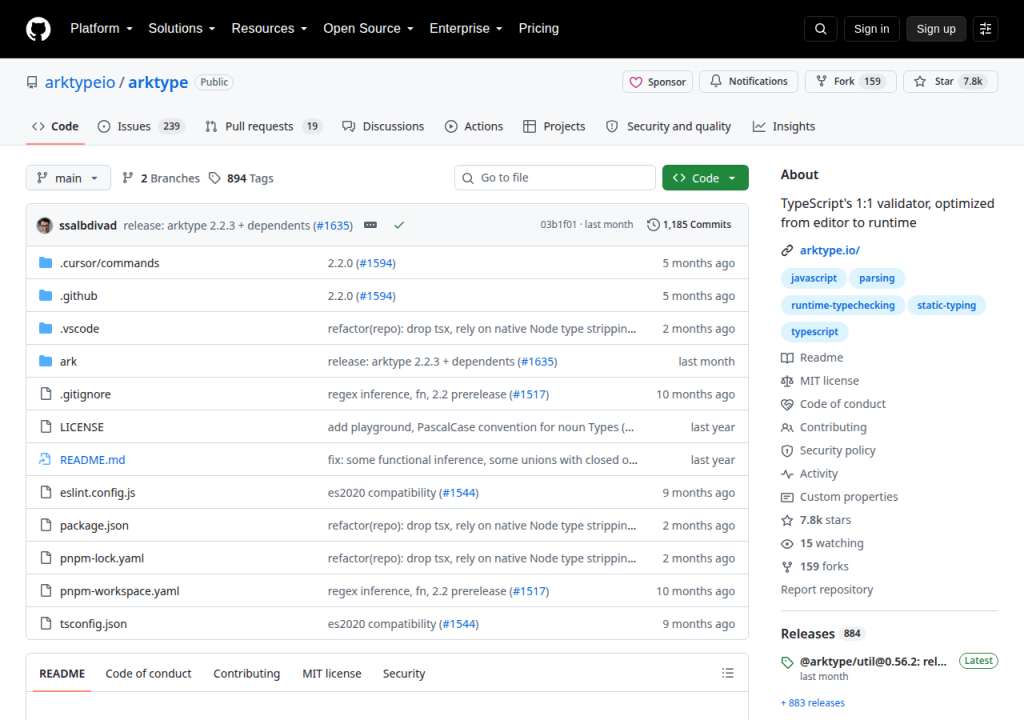The height and width of the screenshot is (720, 1024).
Task: Open the appearance settings icon next to Sign up
Action: tap(985, 29)
